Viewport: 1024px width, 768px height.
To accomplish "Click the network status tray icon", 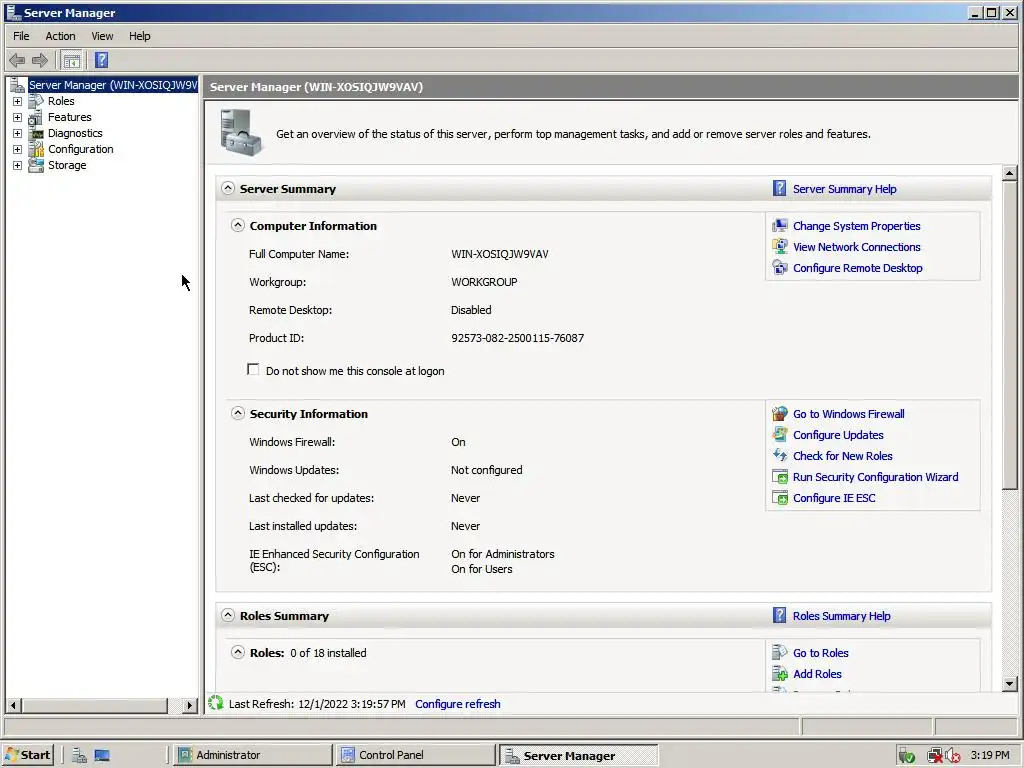I will coord(935,756).
